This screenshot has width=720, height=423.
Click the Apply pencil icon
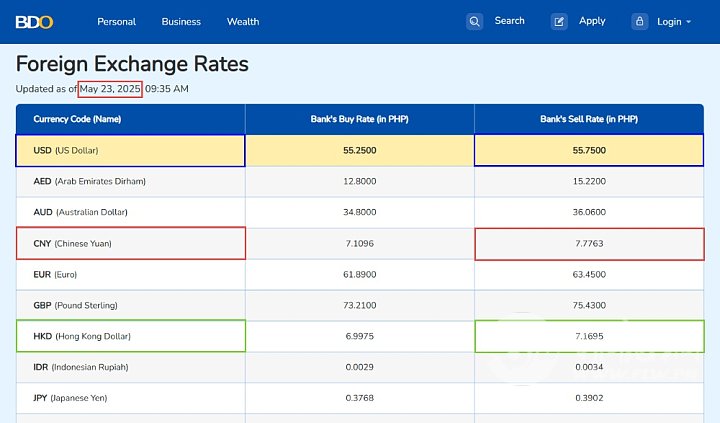click(560, 21)
